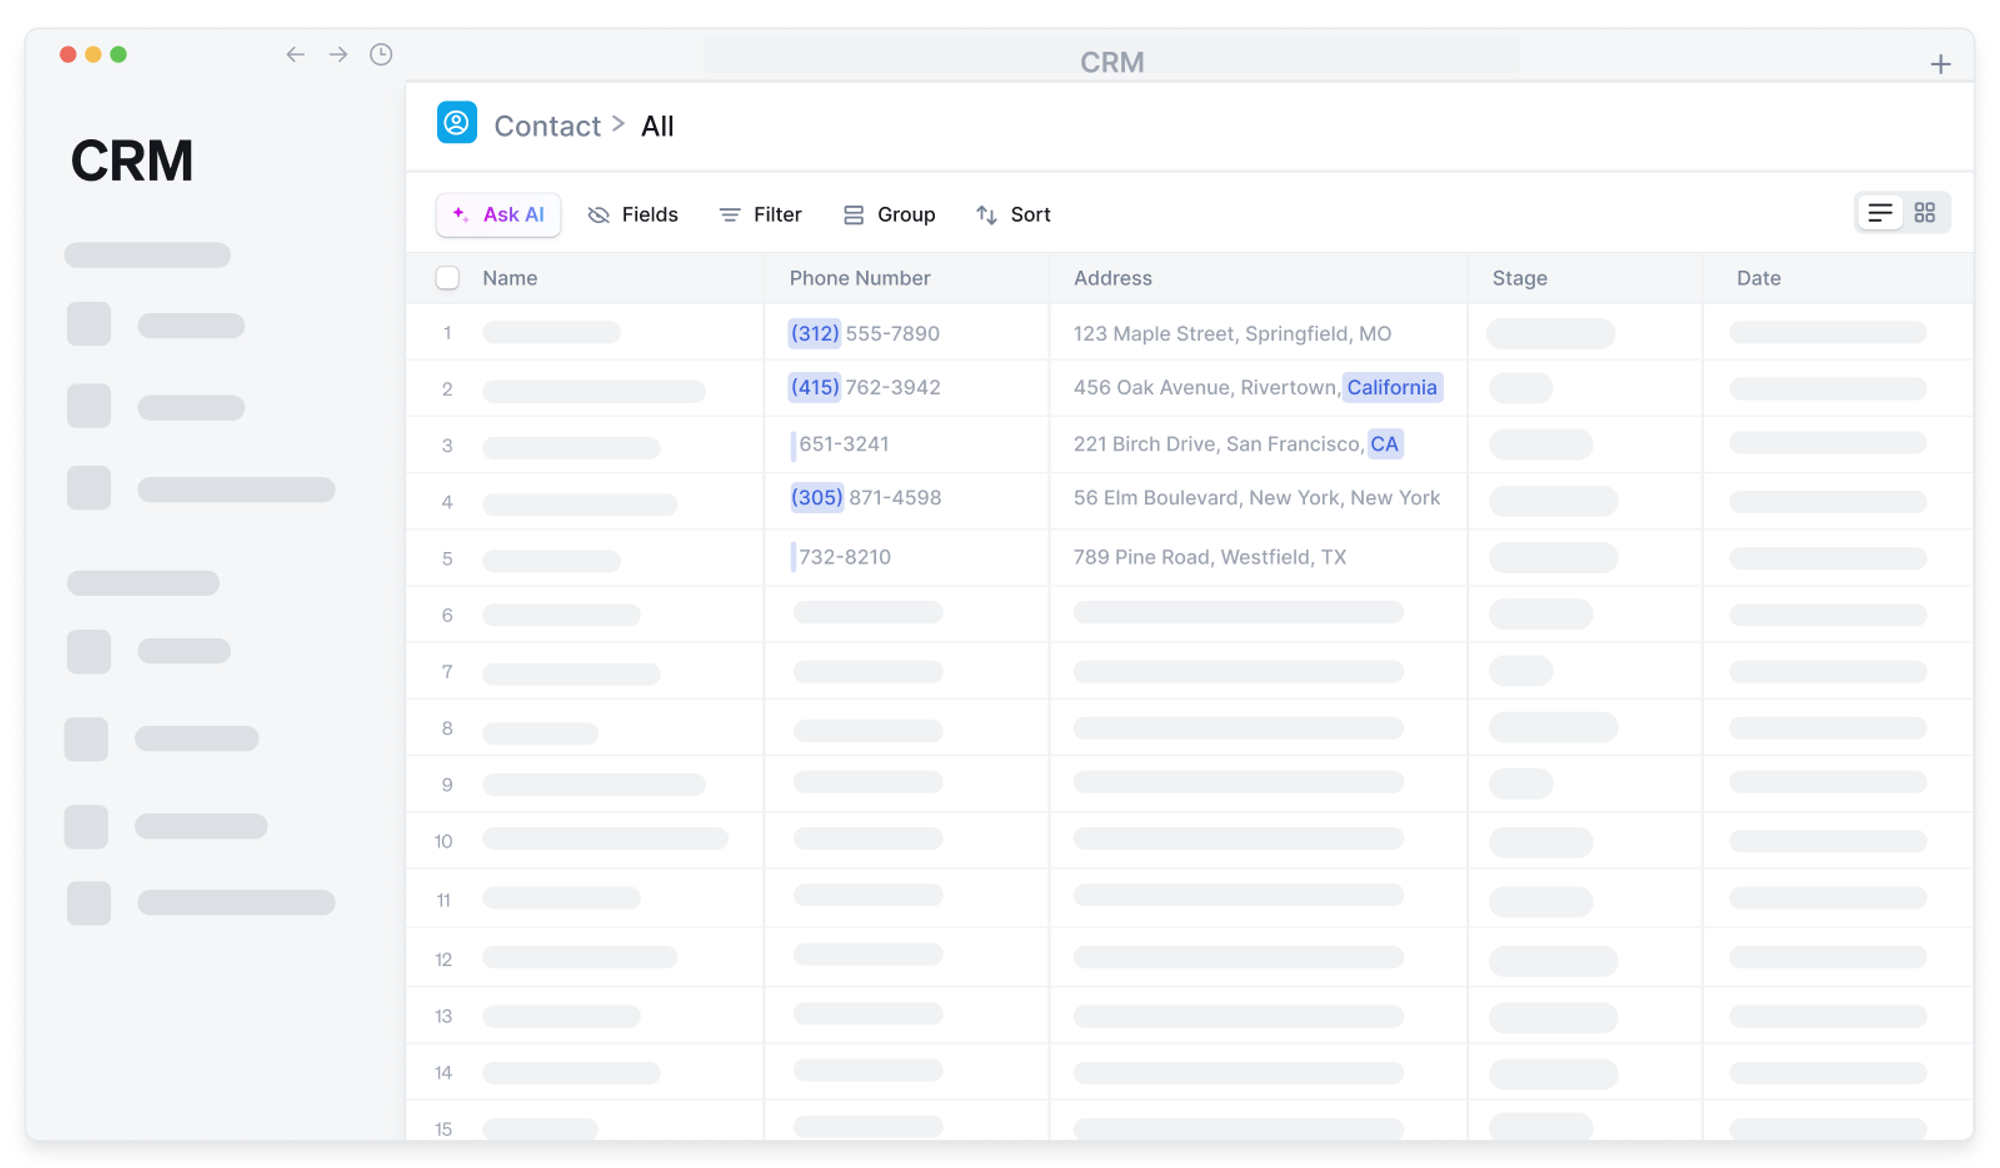This screenshot has height=1168, width=2000.
Task: Open history with the clock icon
Action: click(381, 55)
